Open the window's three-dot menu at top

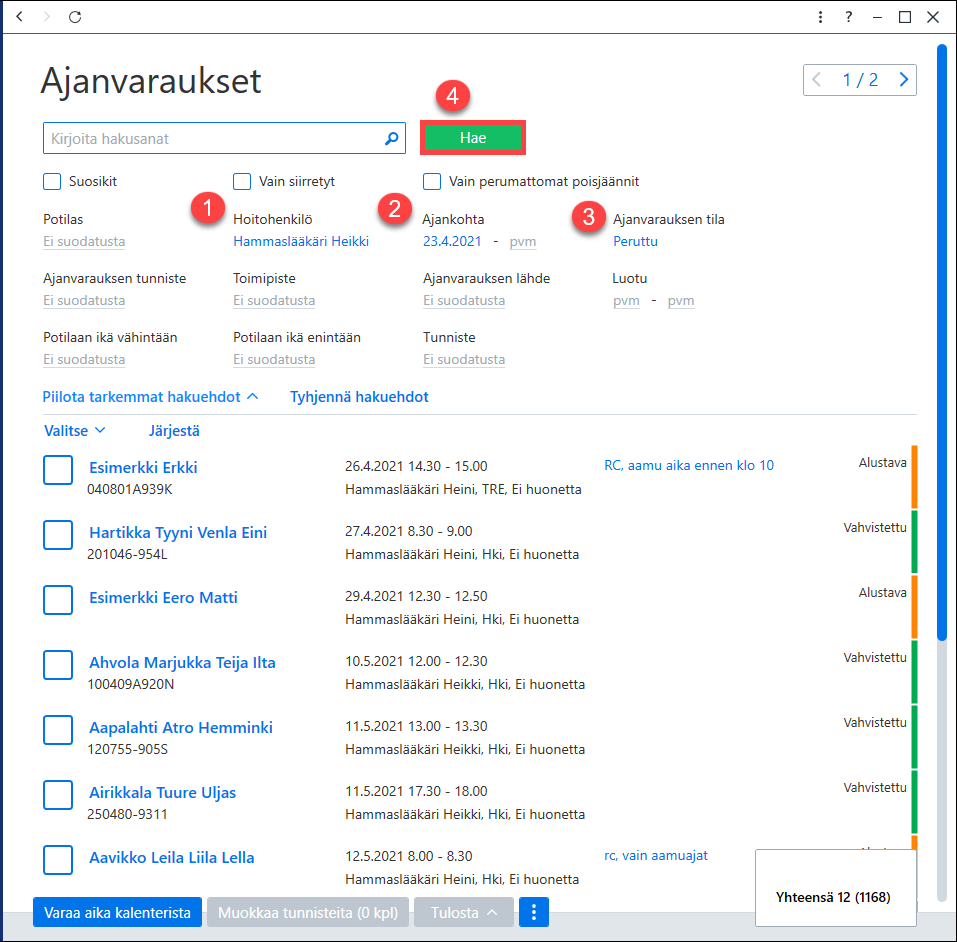(820, 16)
